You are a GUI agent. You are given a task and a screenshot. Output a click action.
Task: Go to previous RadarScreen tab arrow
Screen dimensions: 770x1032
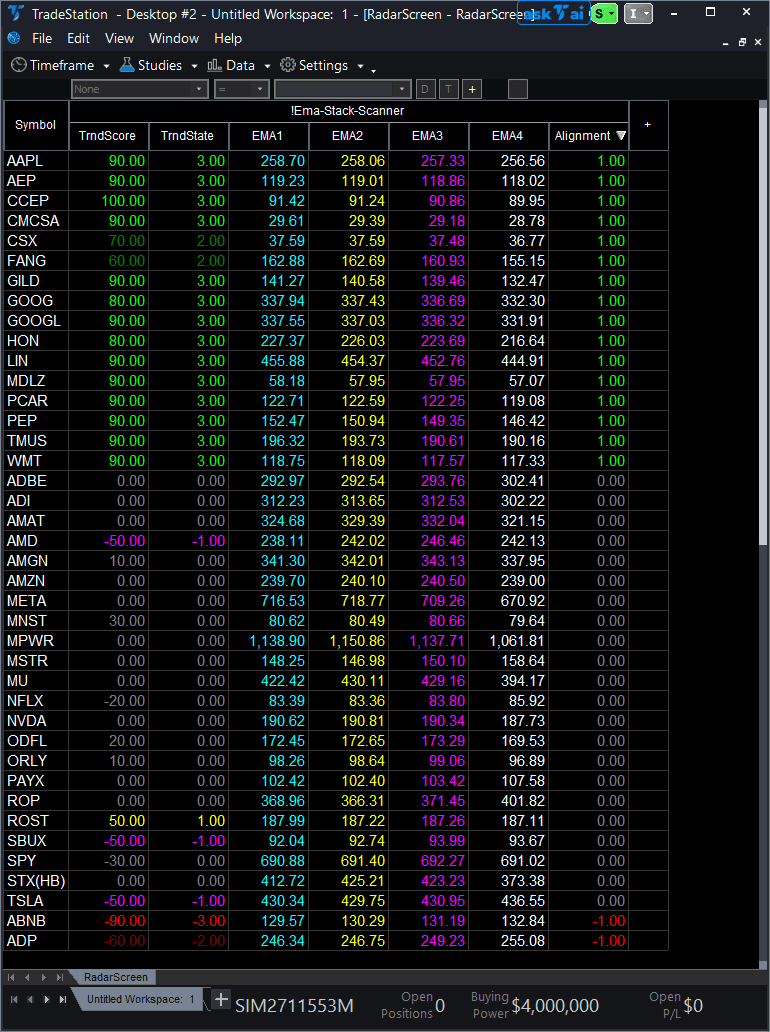(x=28, y=977)
